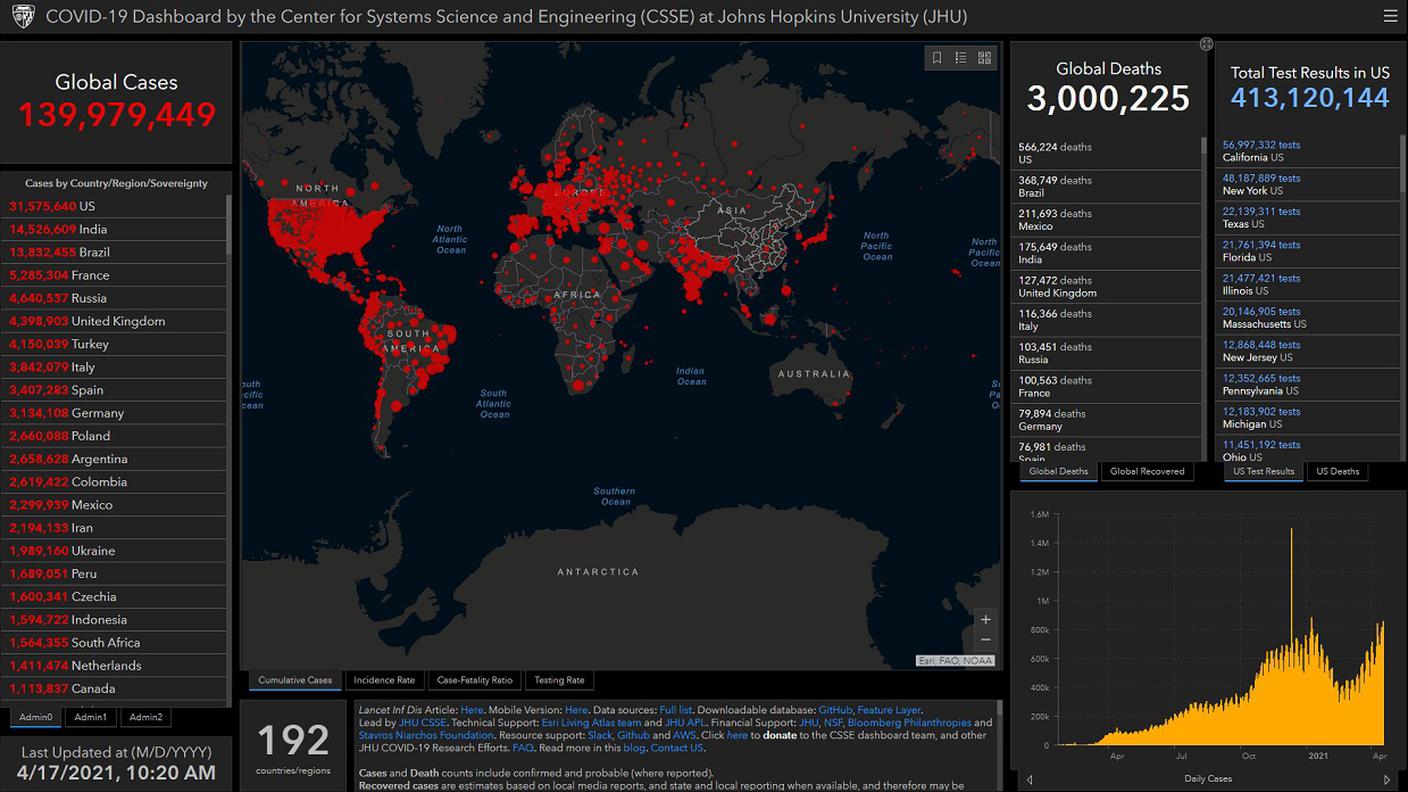Open the Lancet article 'Here' link
Image resolution: width=1408 pixels, height=792 pixels.
pyautogui.click(x=471, y=710)
